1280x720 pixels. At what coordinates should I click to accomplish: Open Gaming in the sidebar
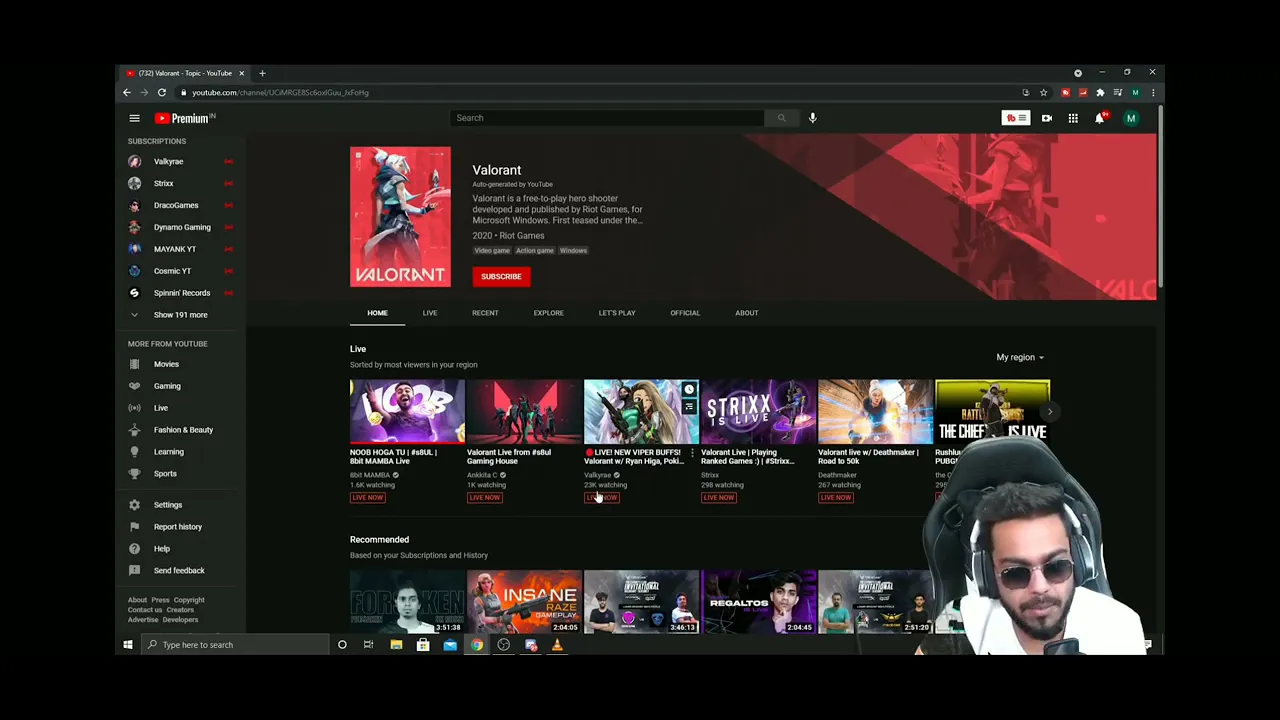180,386
